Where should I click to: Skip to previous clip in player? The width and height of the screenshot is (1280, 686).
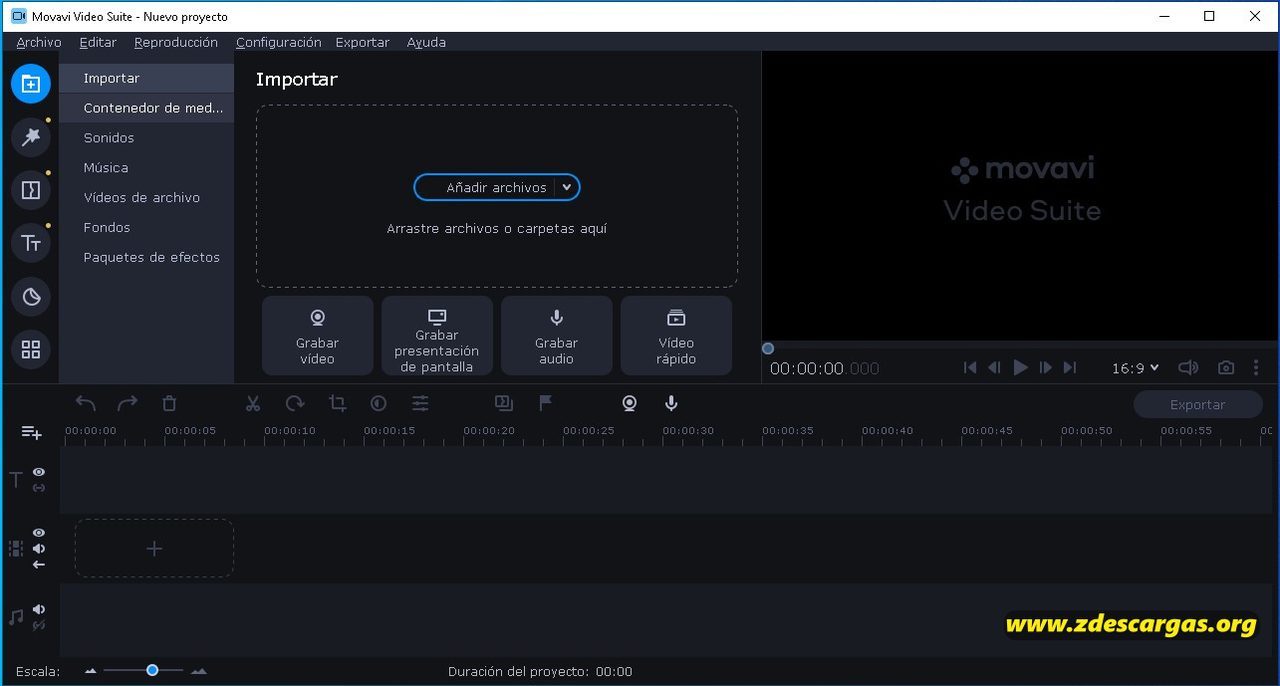pyautogui.click(x=970, y=367)
